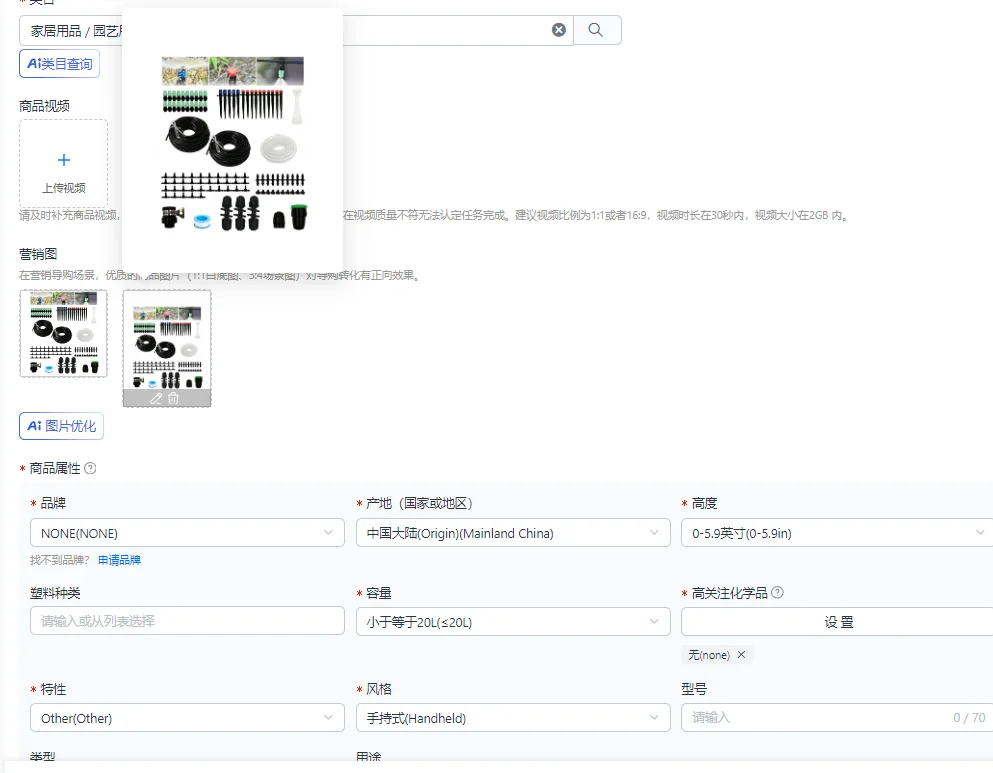Click the AI类目查询 button
Image resolution: width=993 pixels, height=773 pixels.
pos(60,64)
